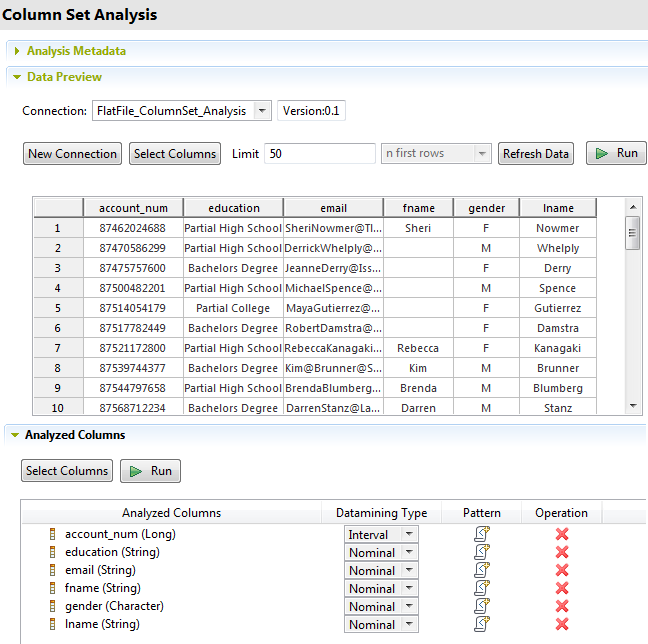Delete the education column via red X
Screen dimensions: 648x644
pyautogui.click(x=562, y=552)
